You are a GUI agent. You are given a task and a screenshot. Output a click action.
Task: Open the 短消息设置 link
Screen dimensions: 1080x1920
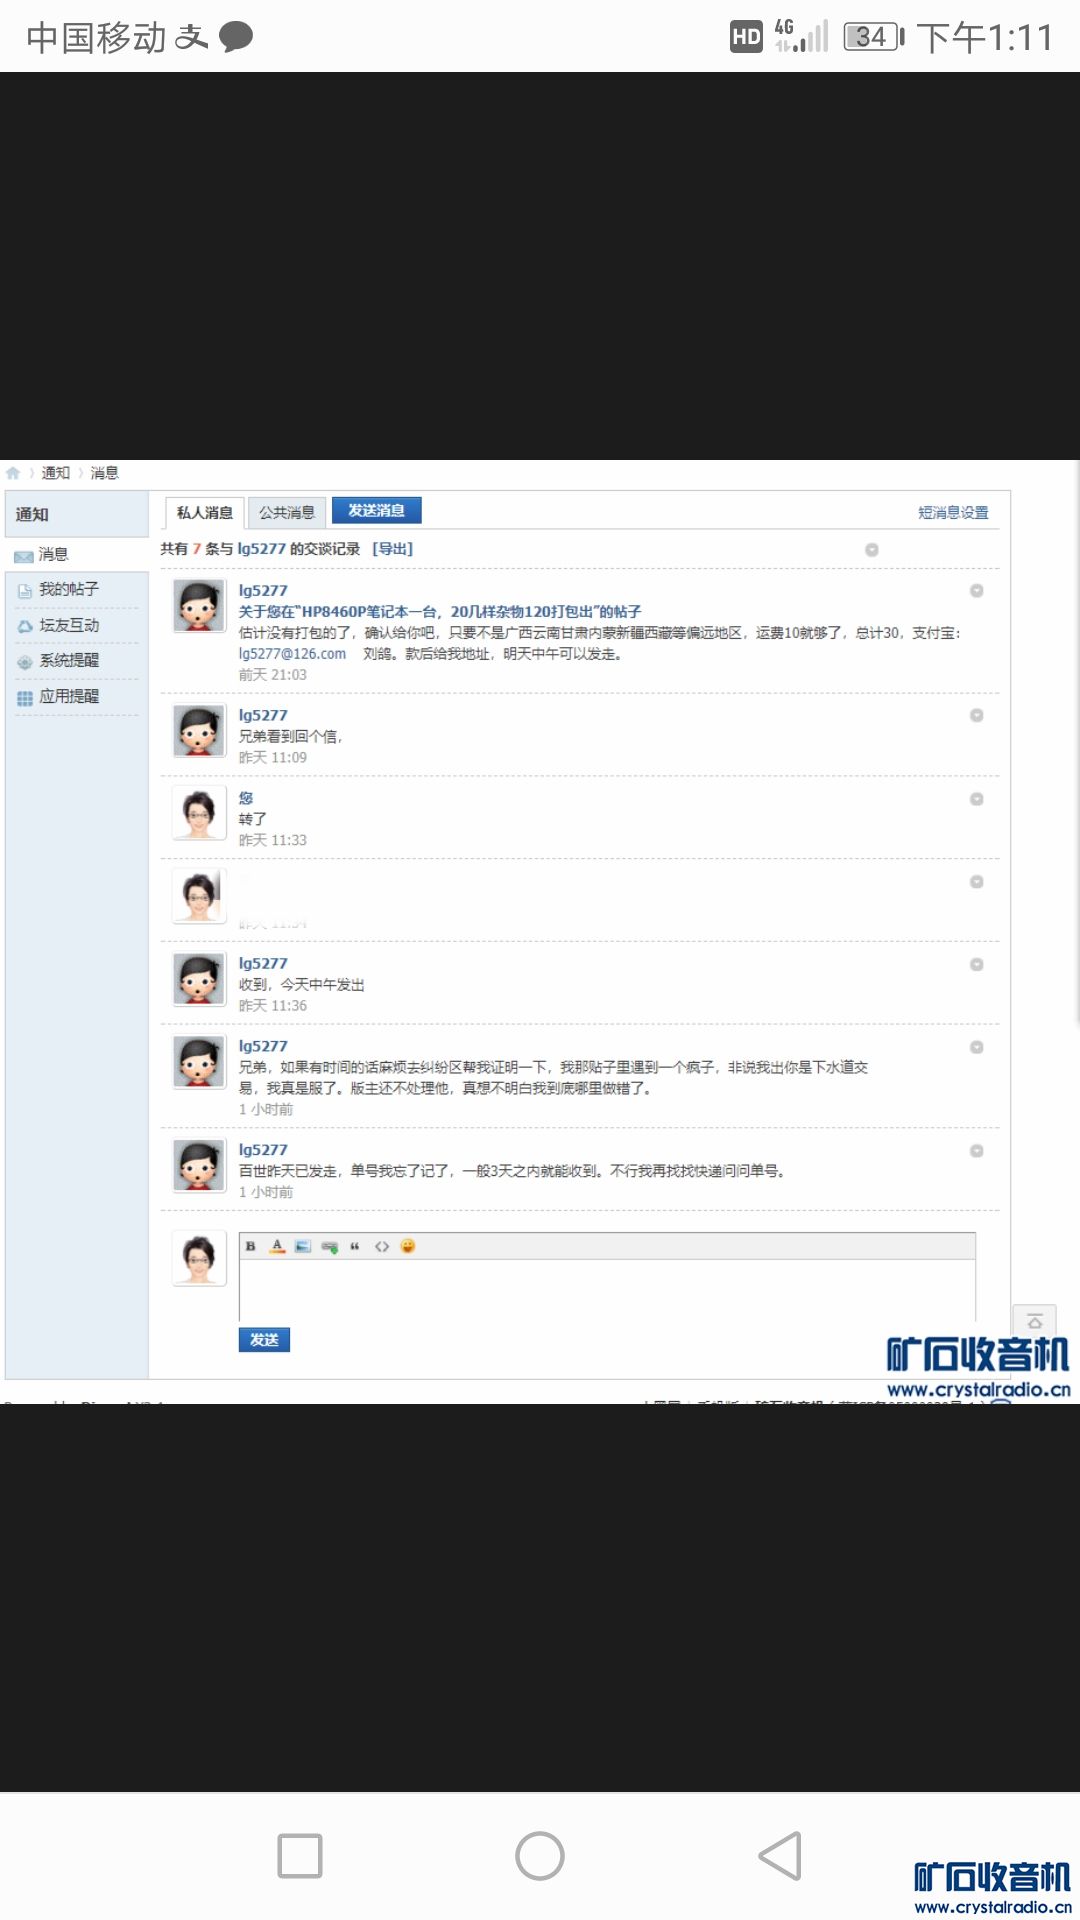tap(953, 512)
